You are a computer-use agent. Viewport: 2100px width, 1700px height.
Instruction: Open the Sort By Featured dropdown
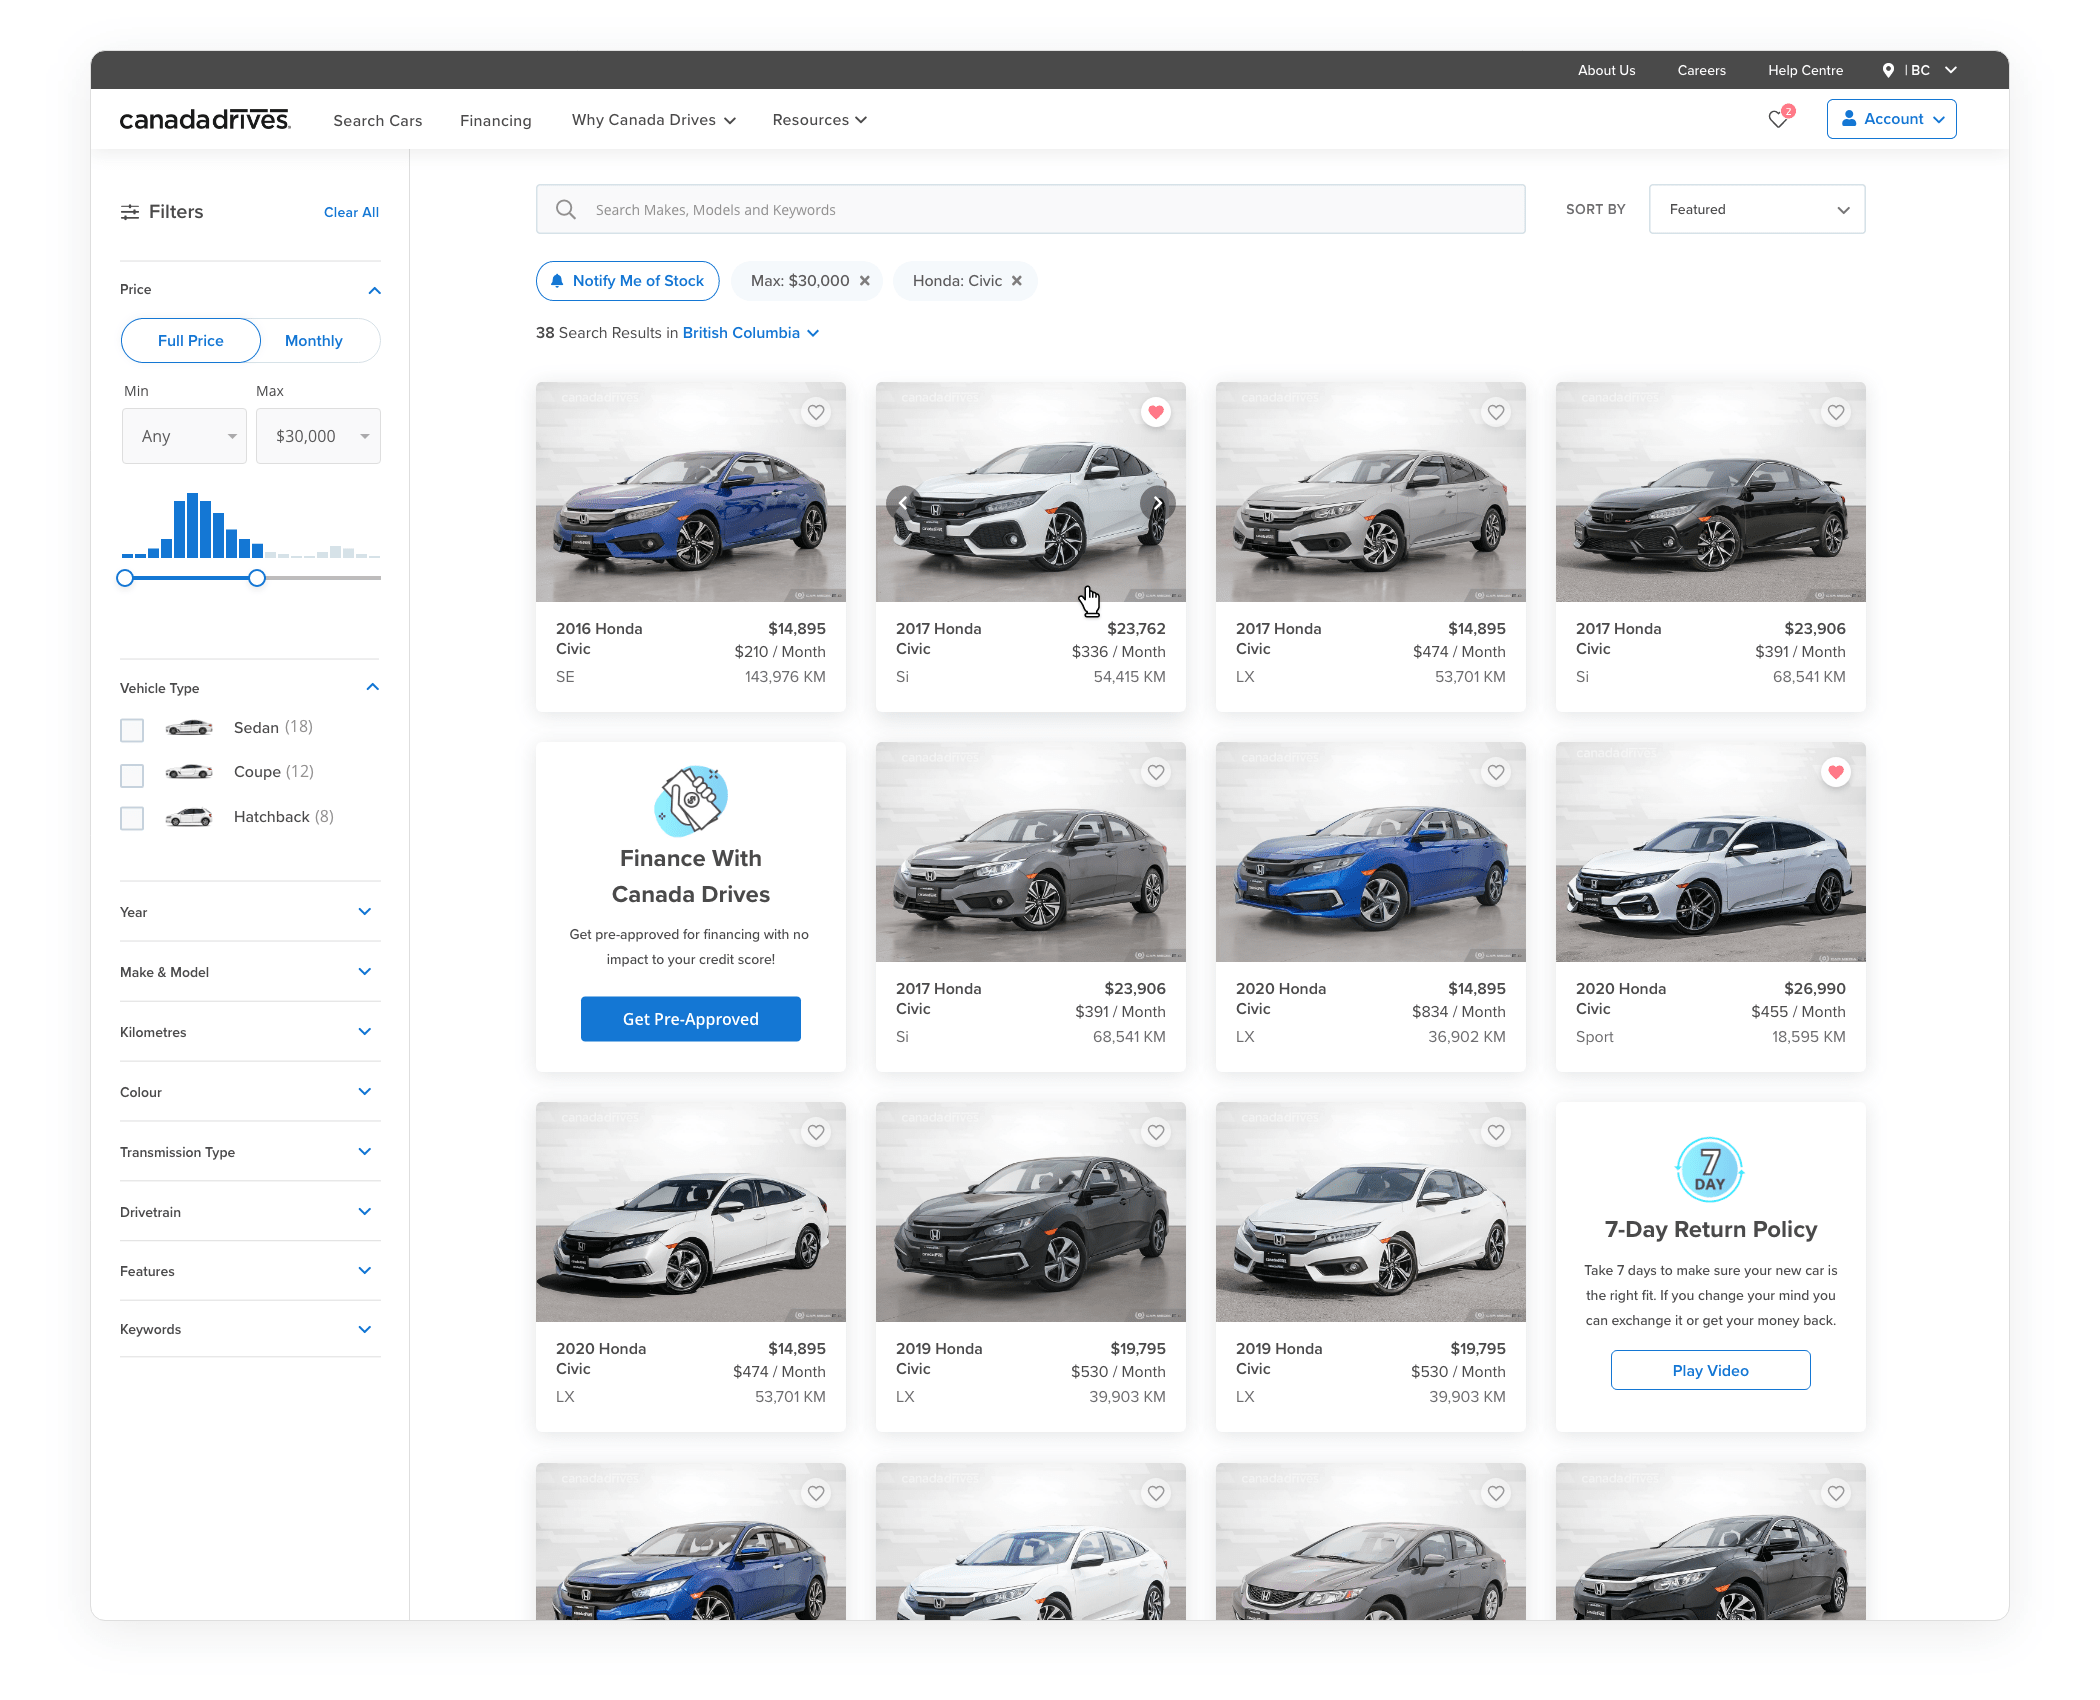pos(1756,209)
